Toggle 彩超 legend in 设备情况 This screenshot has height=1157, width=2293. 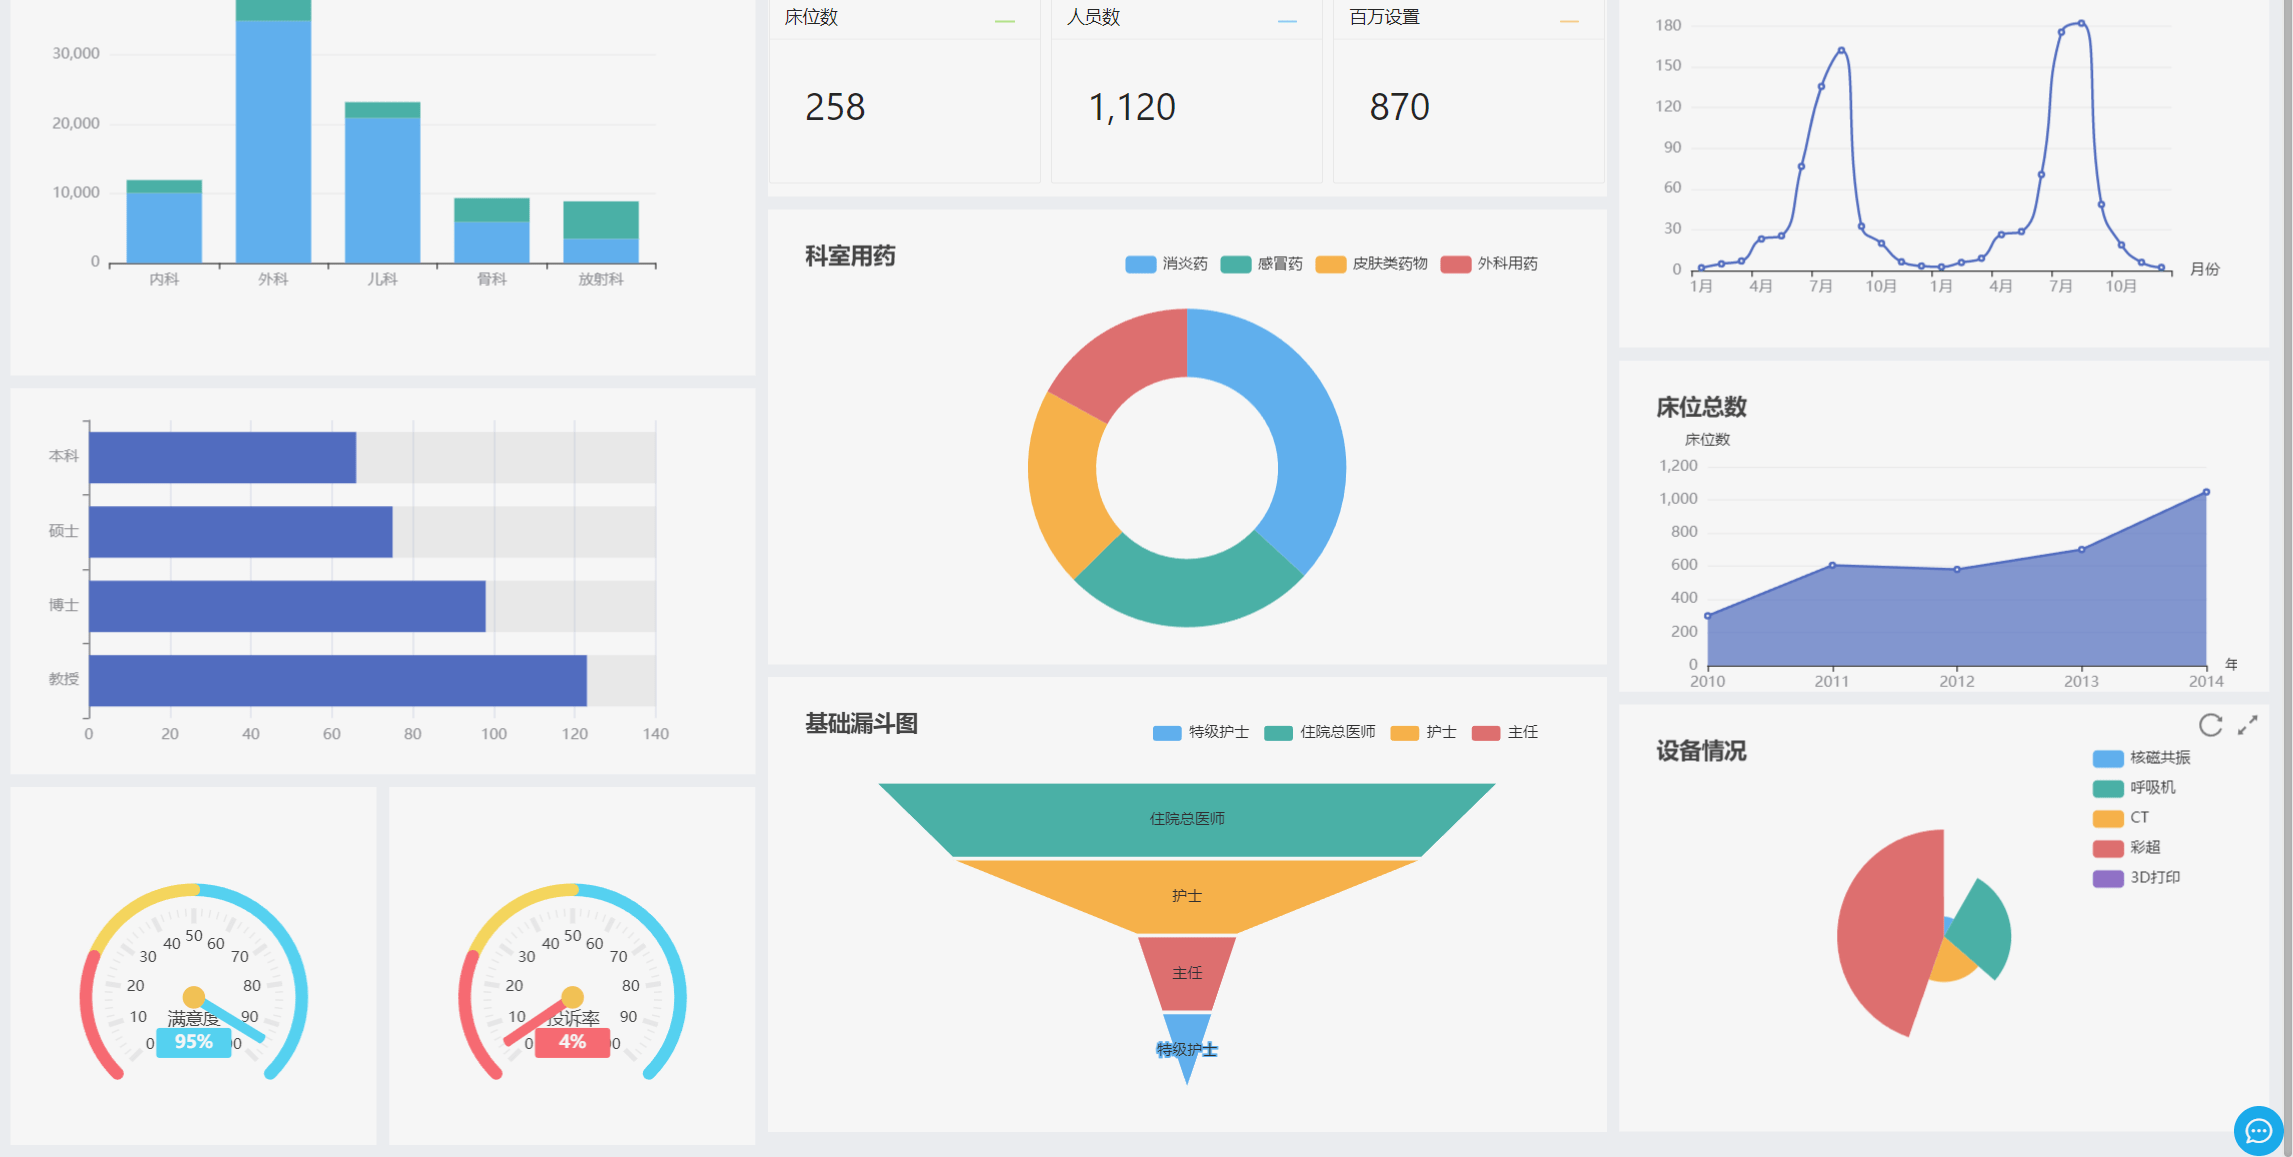coord(2126,848)
